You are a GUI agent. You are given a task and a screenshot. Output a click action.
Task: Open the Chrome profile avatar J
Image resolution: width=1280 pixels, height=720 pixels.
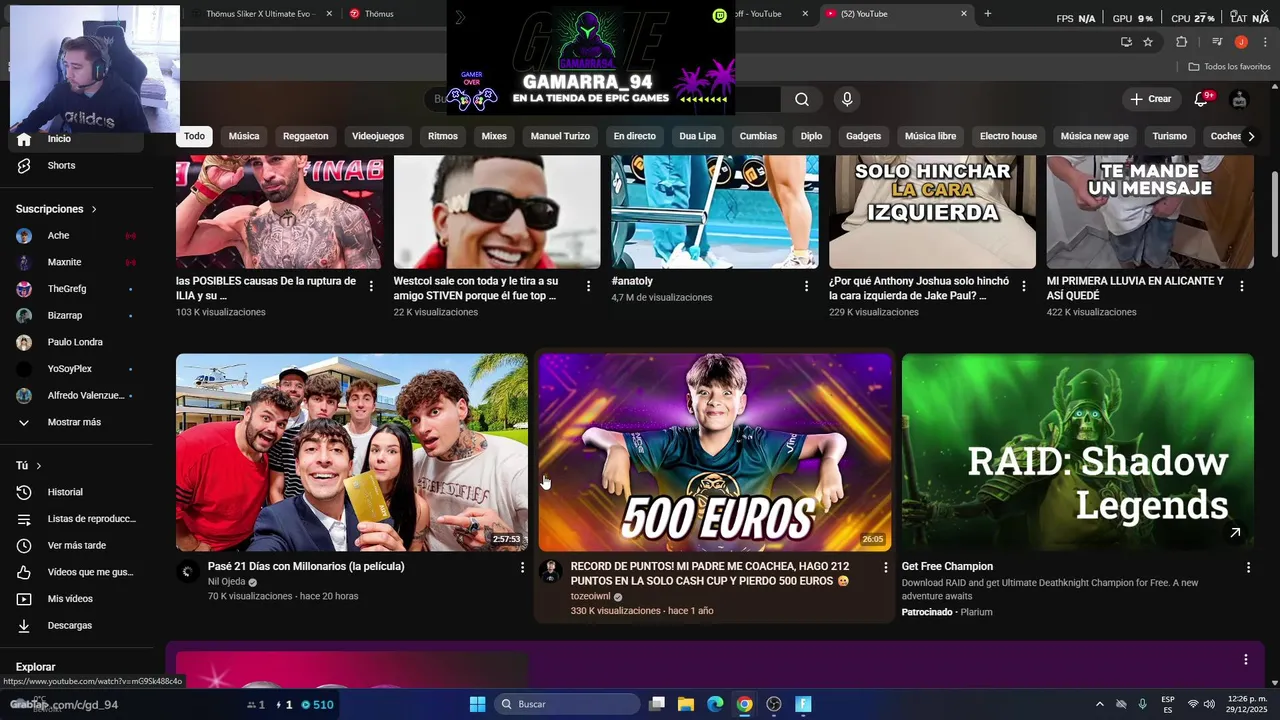(x=1241, y=42)
